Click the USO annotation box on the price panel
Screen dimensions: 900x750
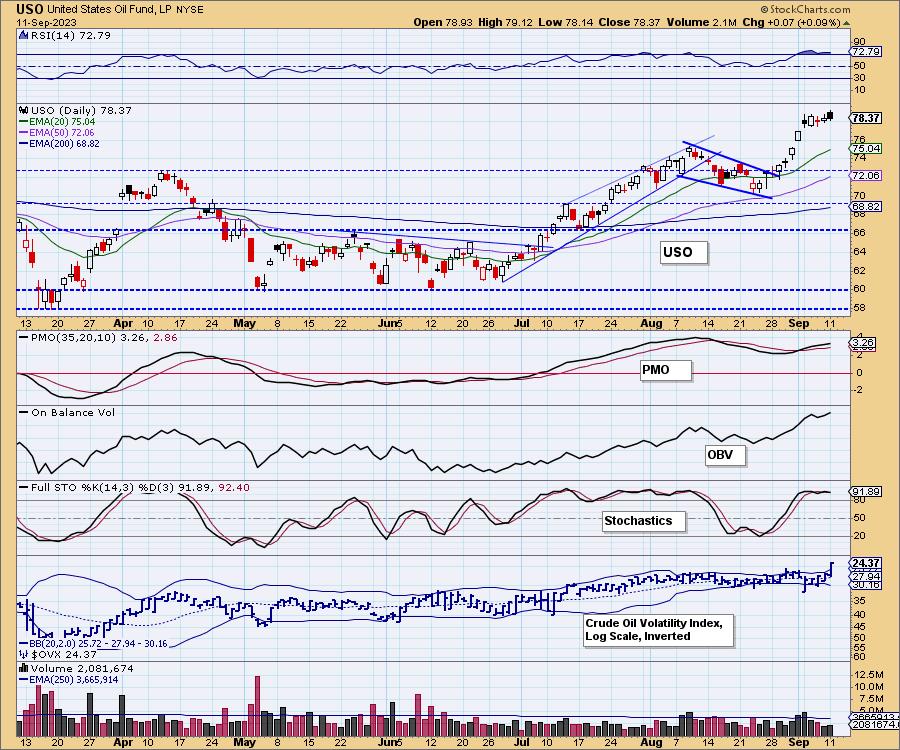tap(682, 252)
